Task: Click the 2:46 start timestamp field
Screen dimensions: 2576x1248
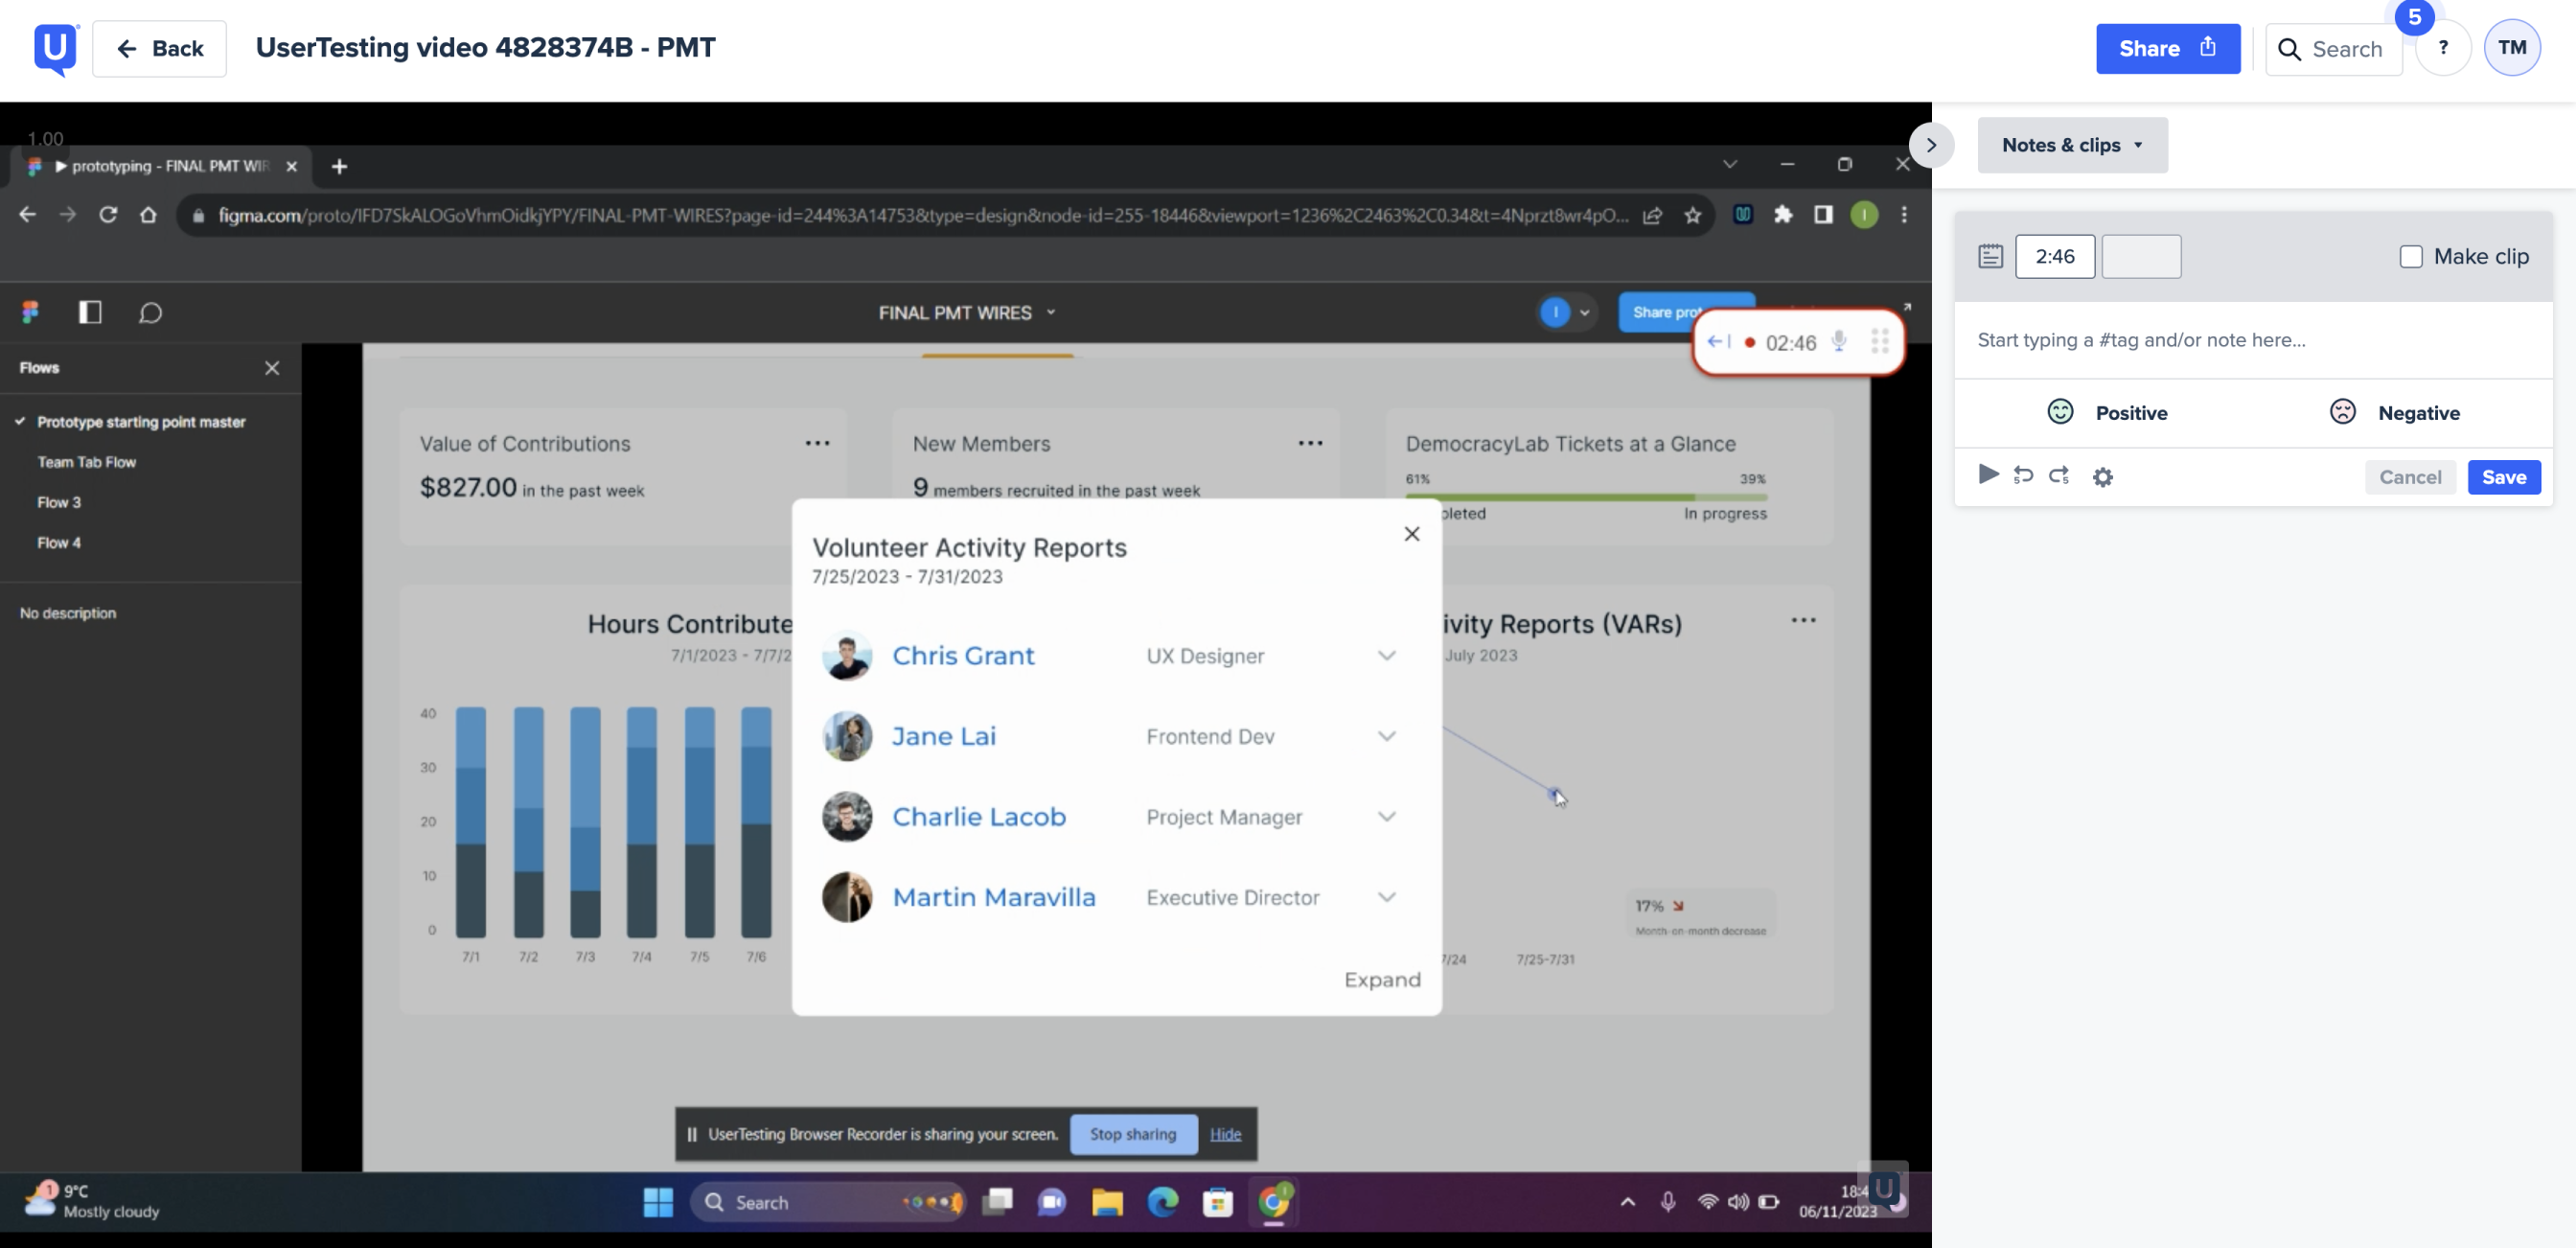Action: (2054, 256)
